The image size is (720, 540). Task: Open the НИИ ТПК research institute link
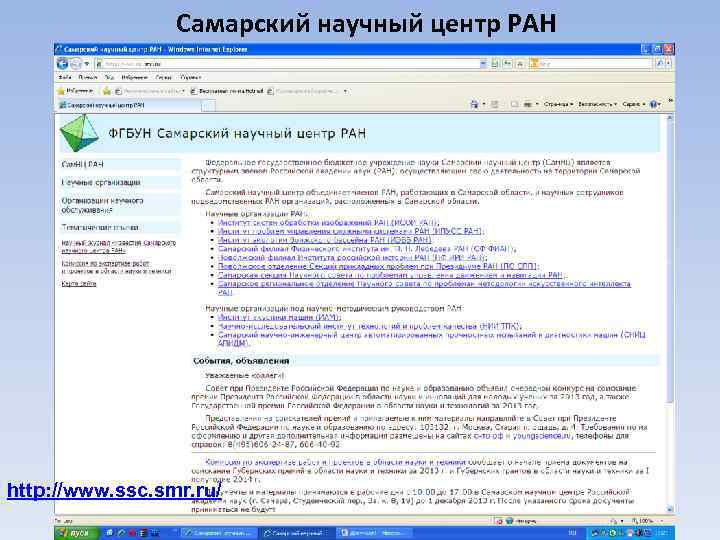370,326
